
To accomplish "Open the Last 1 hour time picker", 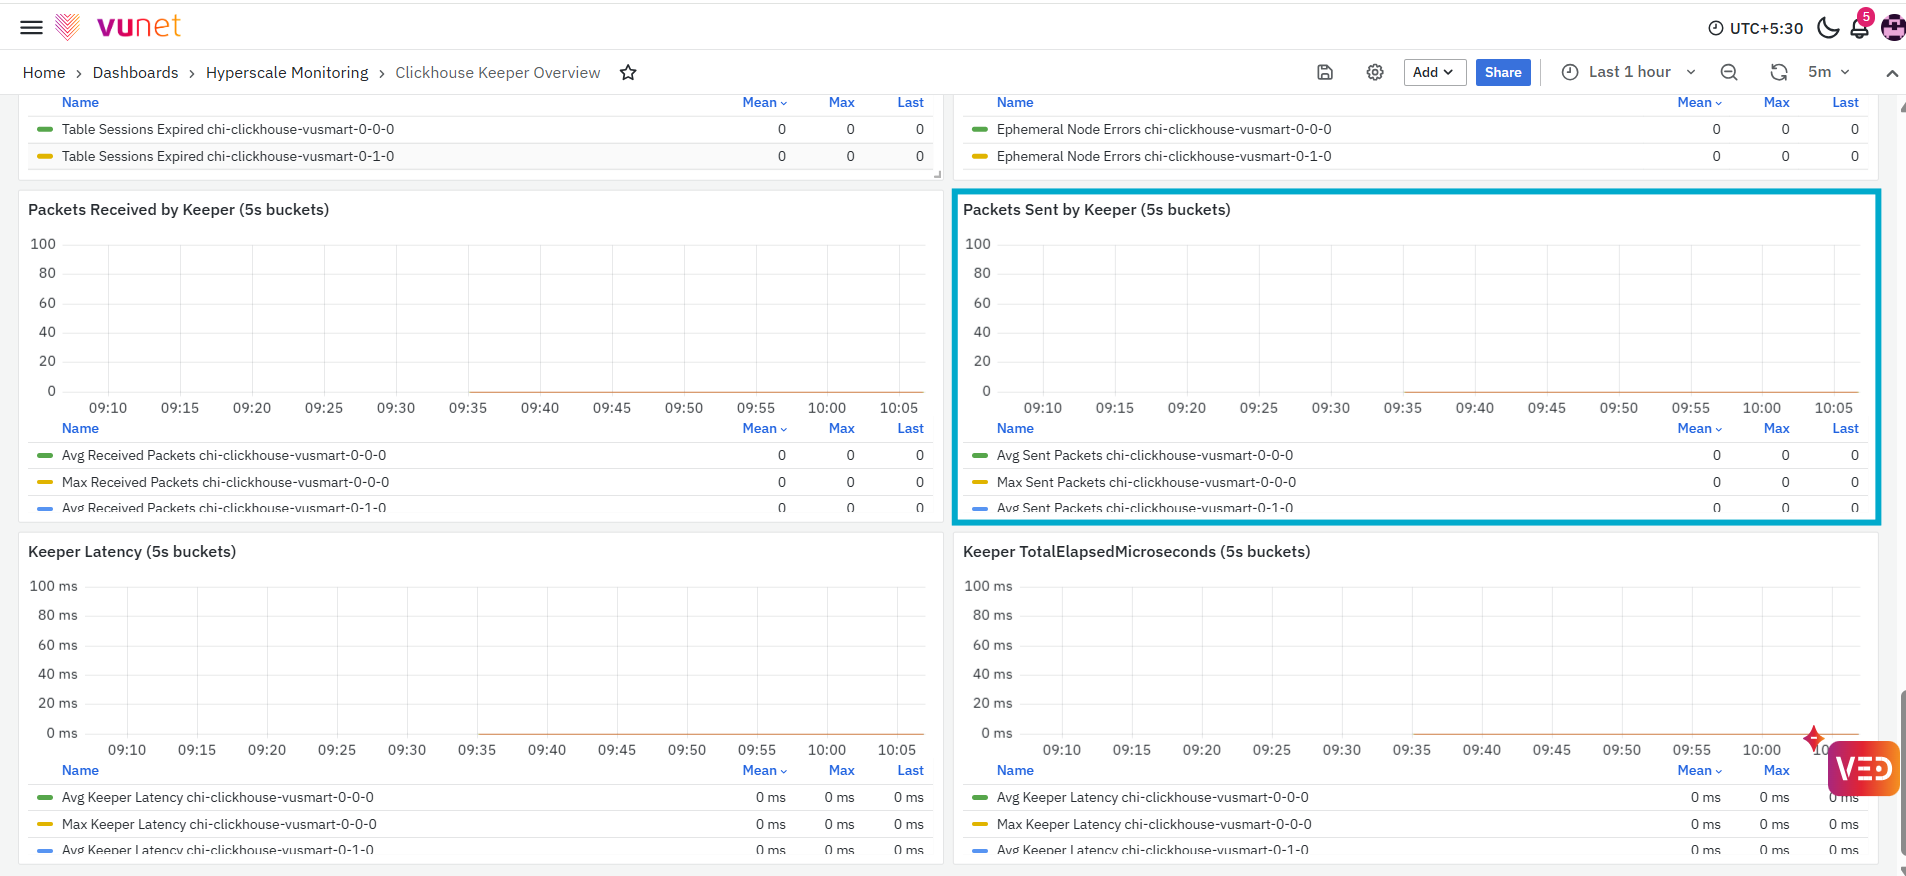I will tap(1629, 72).
